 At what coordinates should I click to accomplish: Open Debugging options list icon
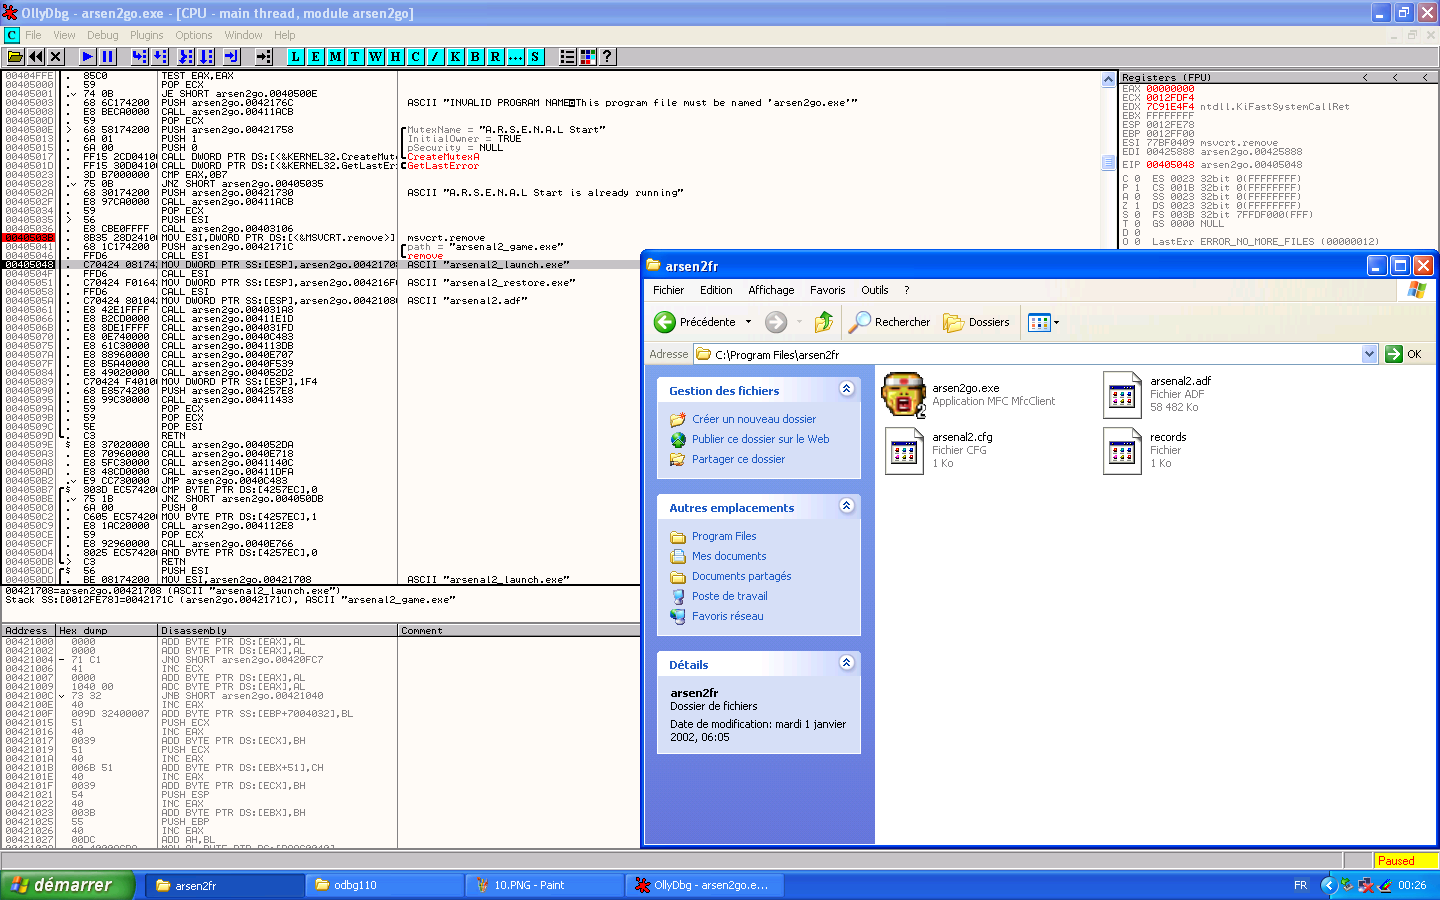click(567, 57)
